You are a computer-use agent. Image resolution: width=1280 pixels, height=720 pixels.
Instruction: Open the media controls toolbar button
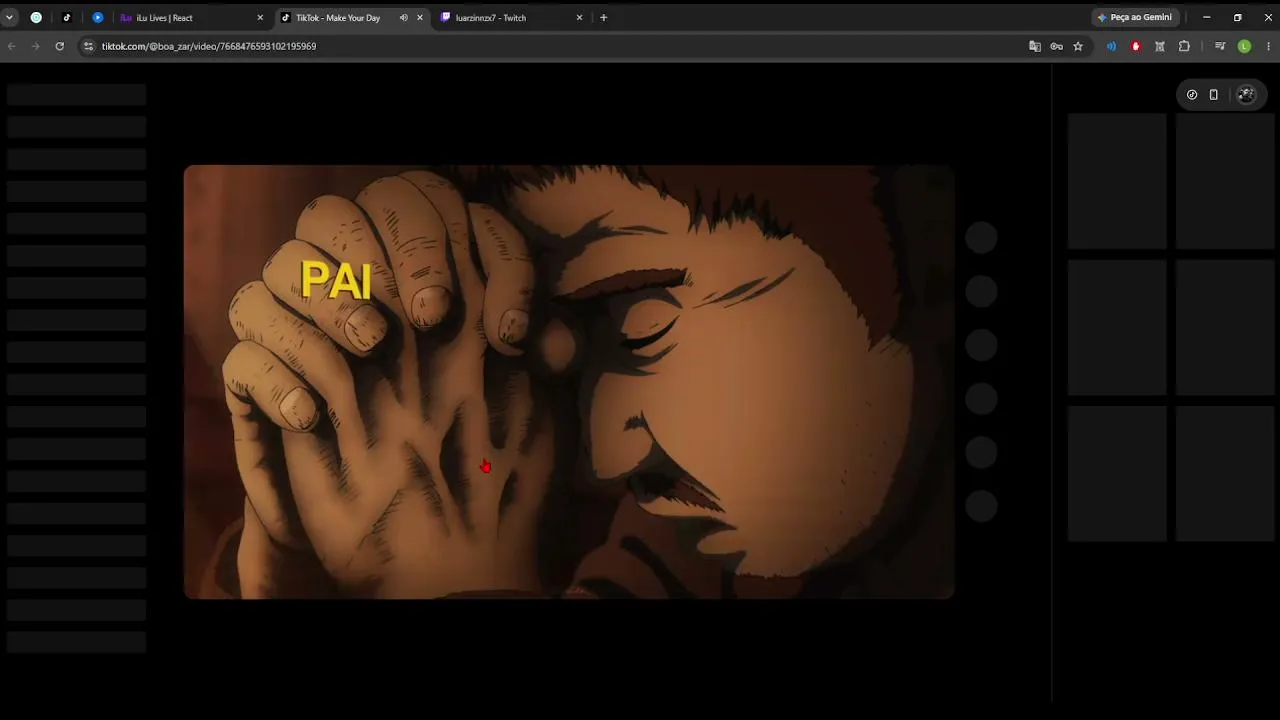(1220, 46)
